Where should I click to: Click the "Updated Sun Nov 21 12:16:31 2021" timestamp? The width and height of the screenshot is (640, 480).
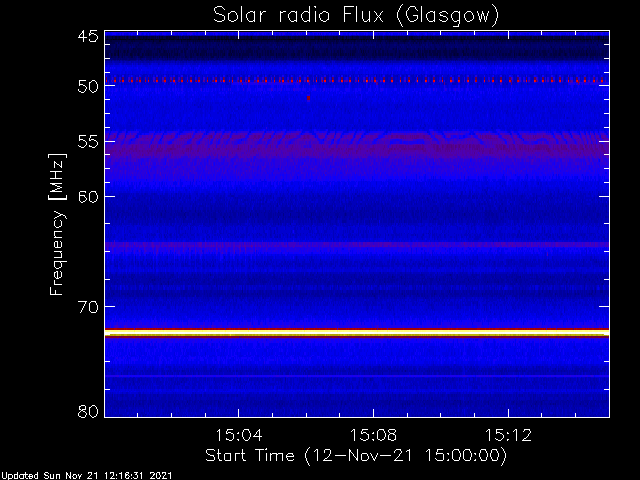87,476
